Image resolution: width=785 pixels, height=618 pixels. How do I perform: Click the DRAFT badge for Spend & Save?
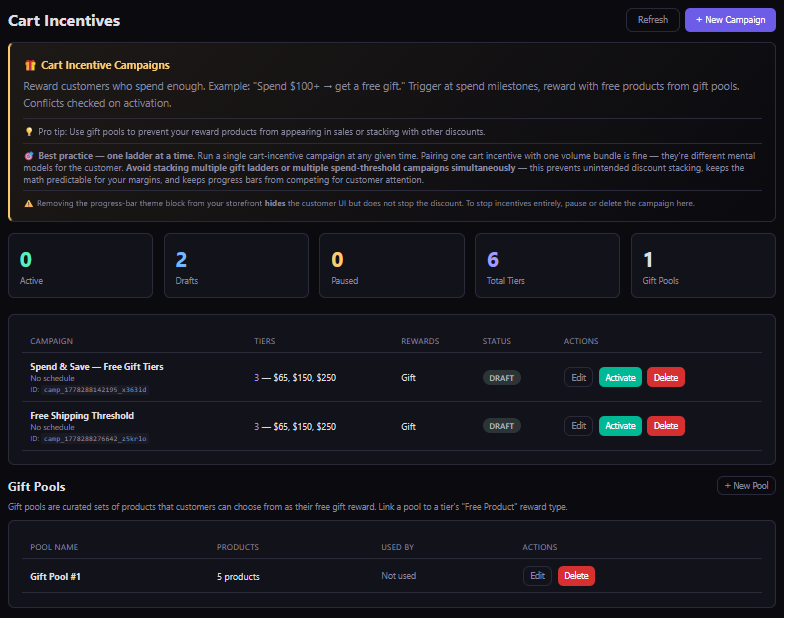tap(502, 378)
